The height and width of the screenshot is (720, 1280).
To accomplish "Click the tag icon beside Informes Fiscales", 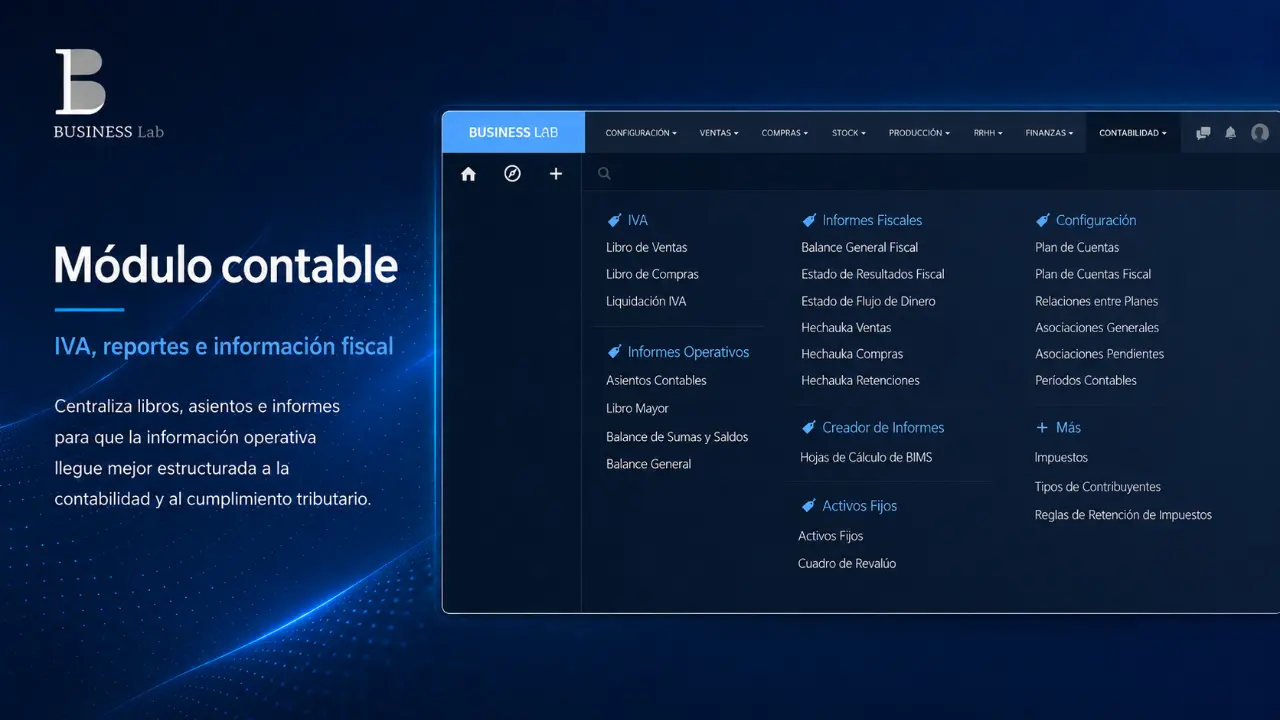I will tap(809, 220).
